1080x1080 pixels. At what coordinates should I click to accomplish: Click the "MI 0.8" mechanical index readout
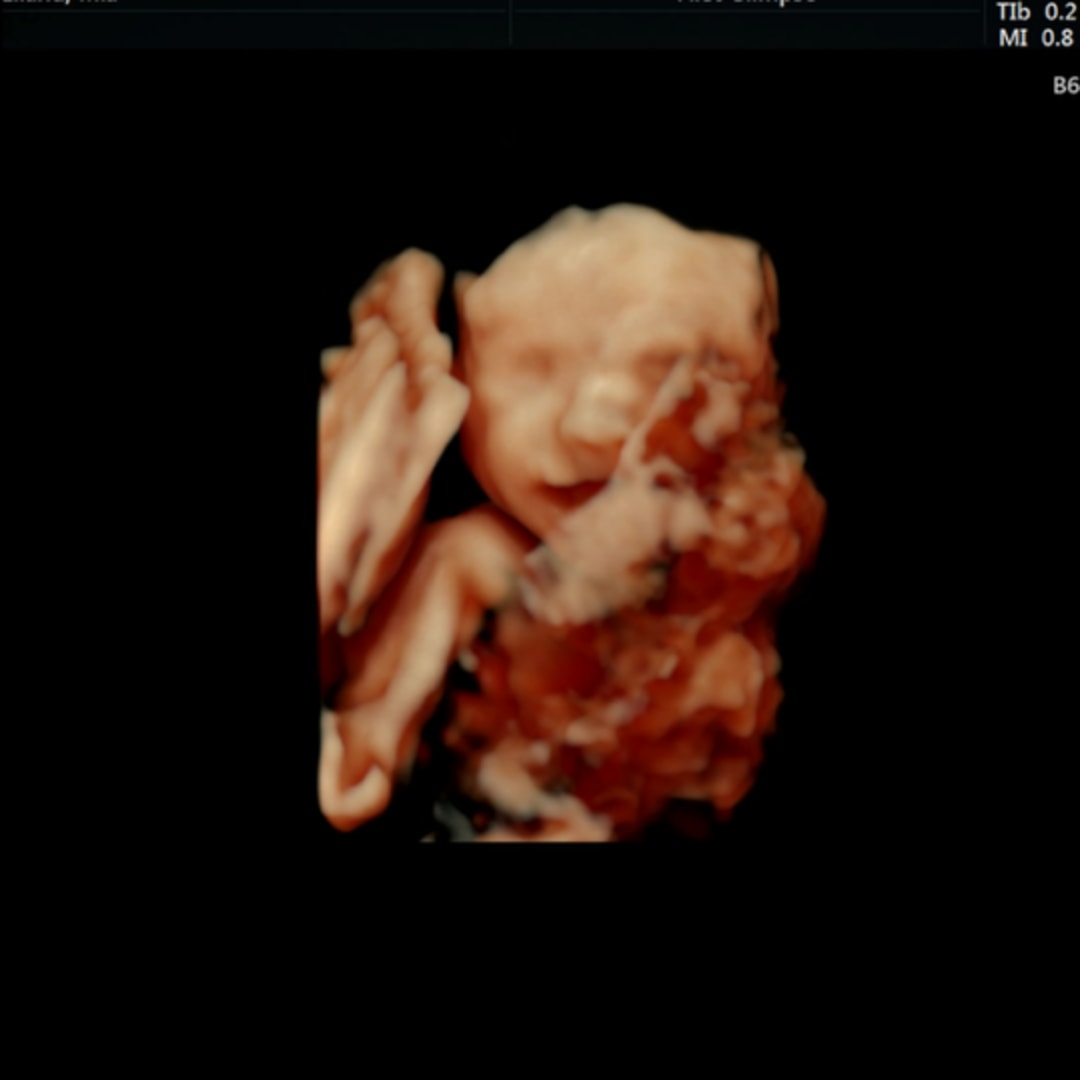click(1037, 37)
